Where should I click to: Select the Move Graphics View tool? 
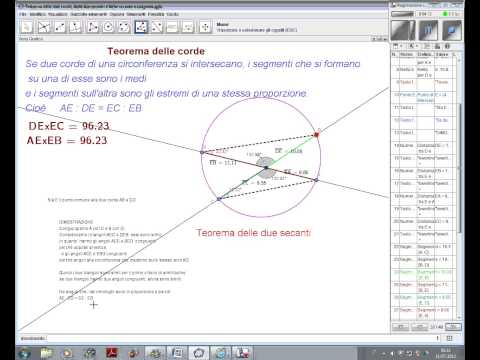pyautogui.click(x=205, y=27)
